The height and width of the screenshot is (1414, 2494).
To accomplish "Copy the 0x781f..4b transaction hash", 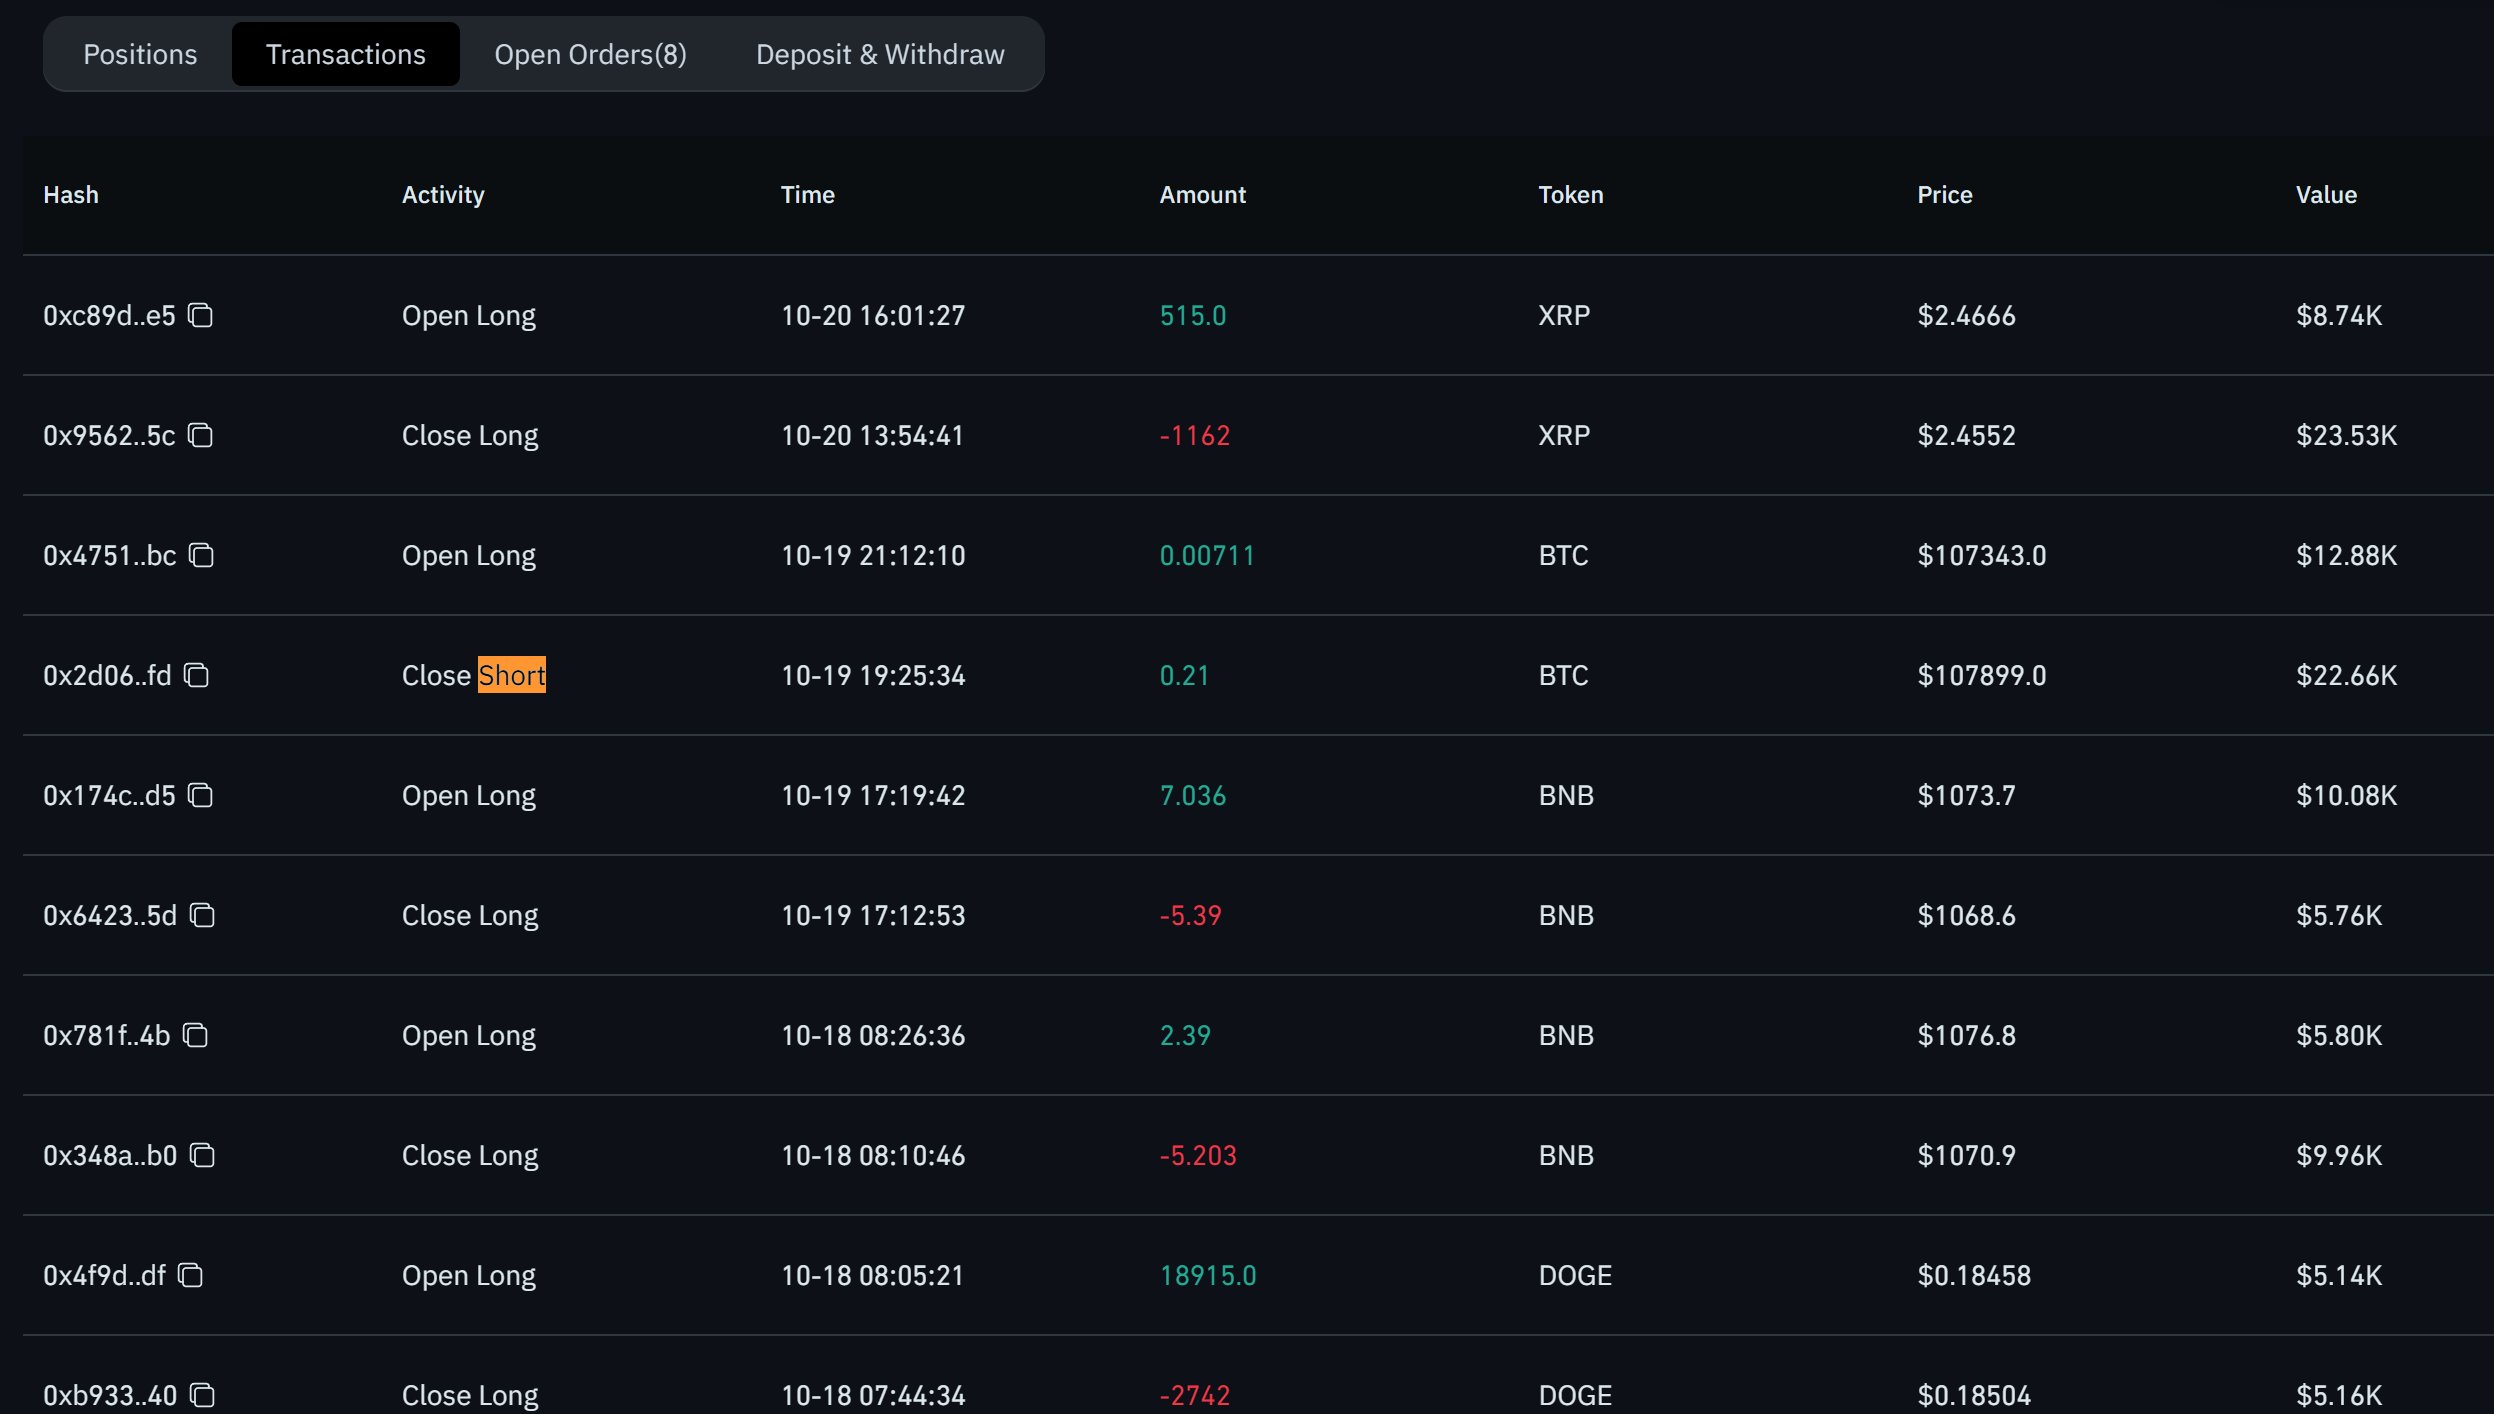I will point(196,1035).
